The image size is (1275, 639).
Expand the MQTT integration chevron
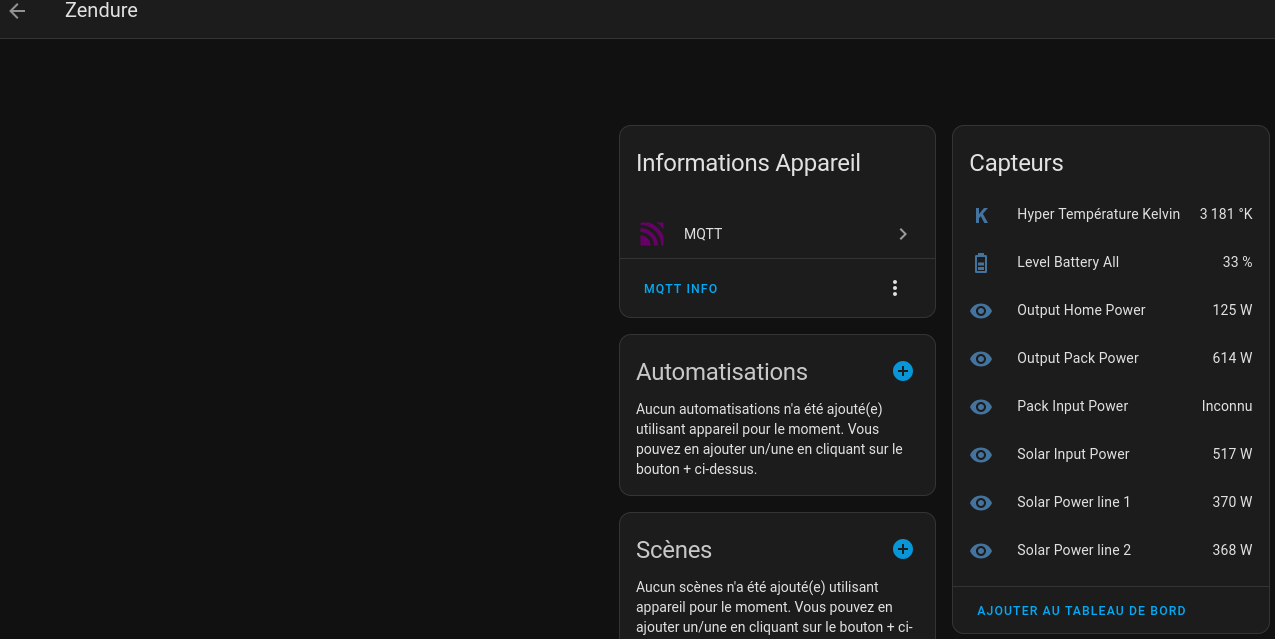(902, 234)
